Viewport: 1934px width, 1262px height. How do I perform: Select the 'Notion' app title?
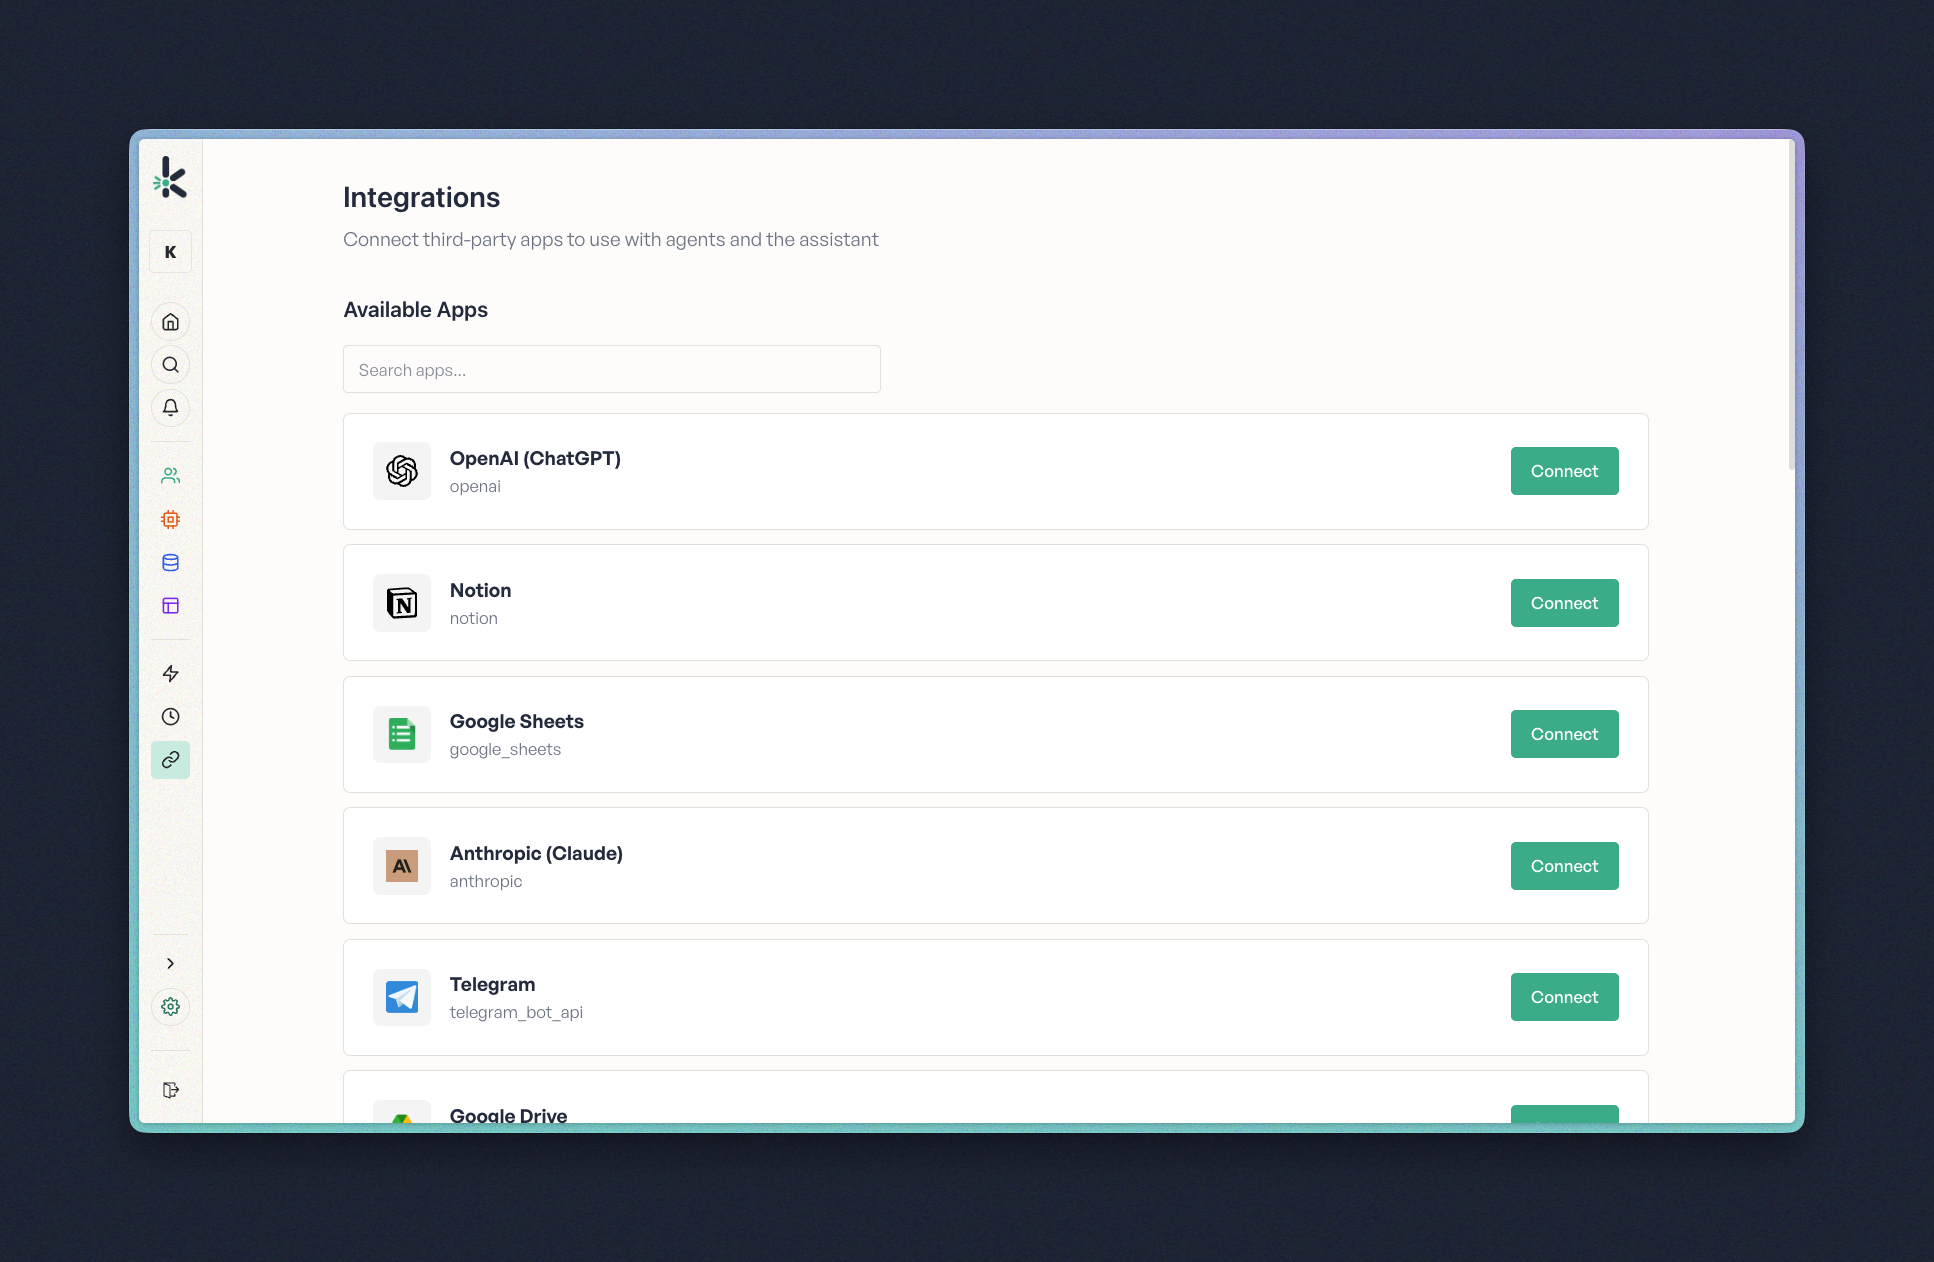click(480, 591)
